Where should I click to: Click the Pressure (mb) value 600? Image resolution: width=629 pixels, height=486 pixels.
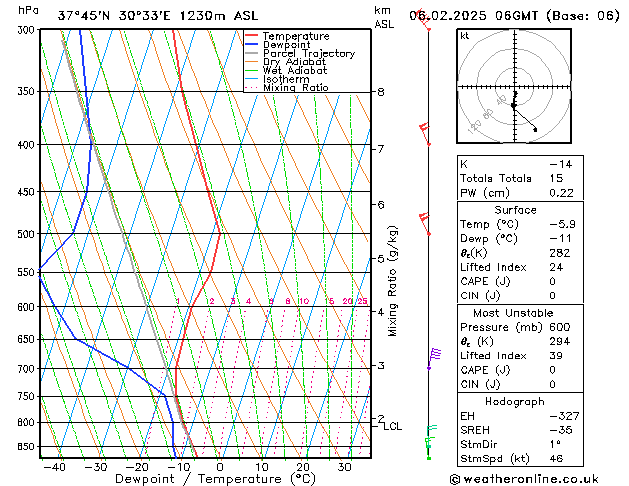[x=560, y=327]
